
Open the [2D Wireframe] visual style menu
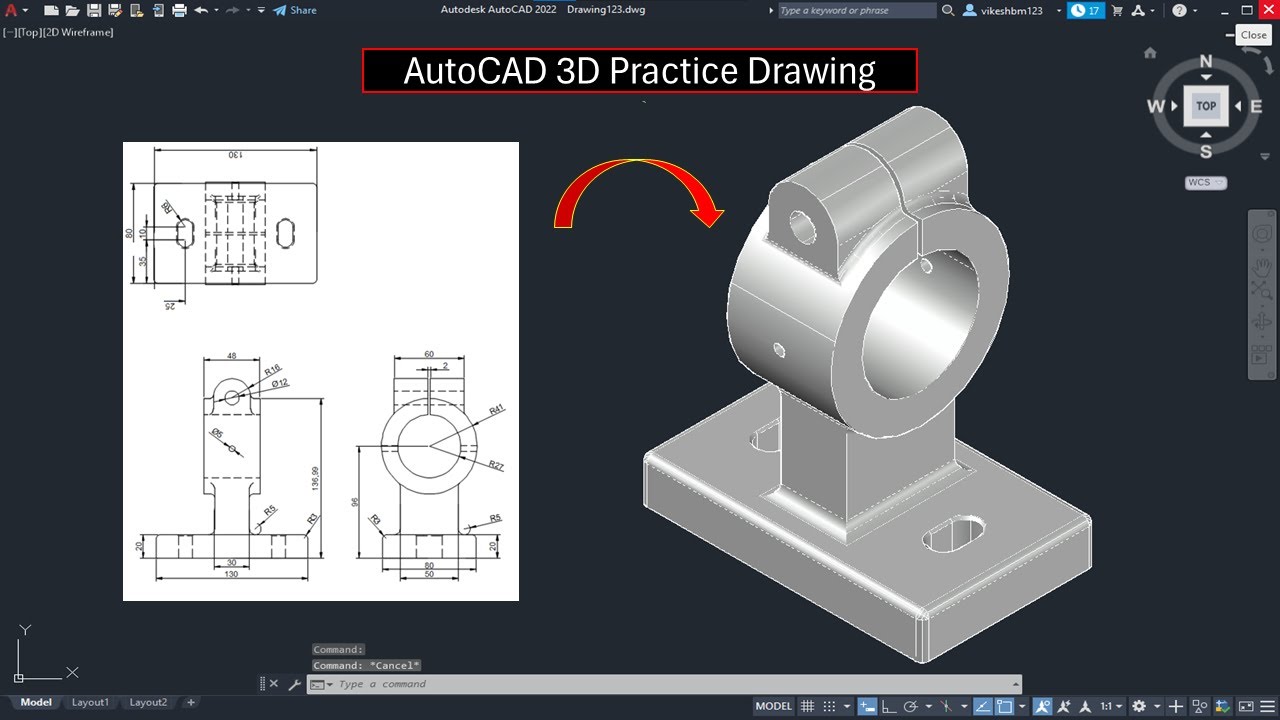click(78, 32)
